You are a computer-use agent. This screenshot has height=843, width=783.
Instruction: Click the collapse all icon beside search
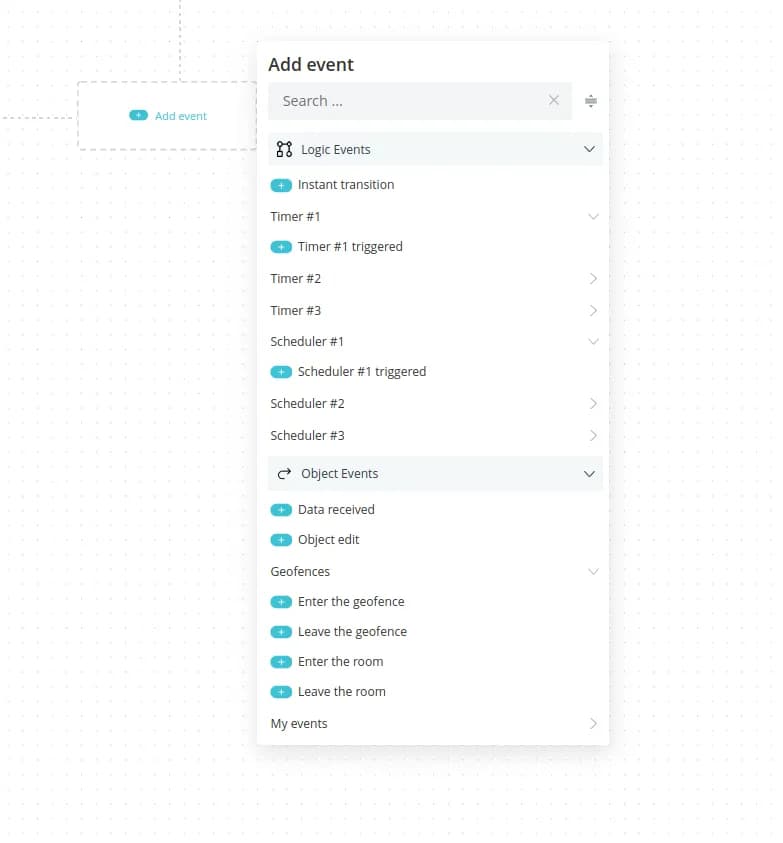coord(591,101)
